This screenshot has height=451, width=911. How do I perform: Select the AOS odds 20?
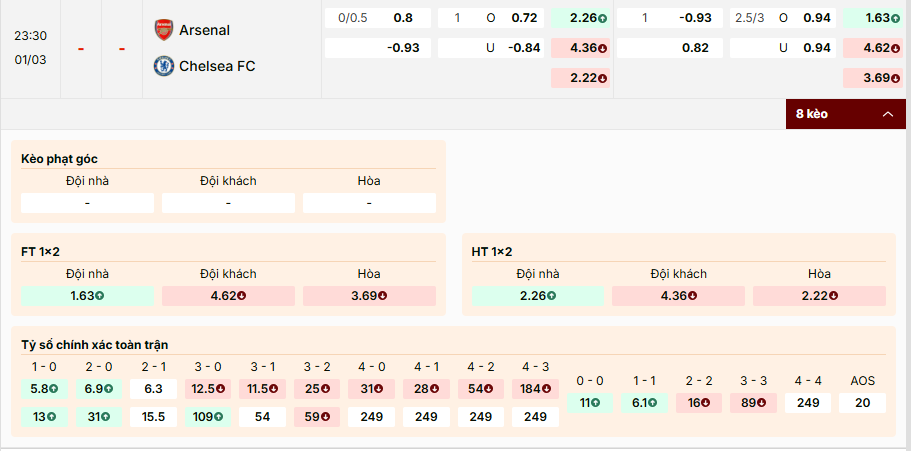click(x=862, y=403)
